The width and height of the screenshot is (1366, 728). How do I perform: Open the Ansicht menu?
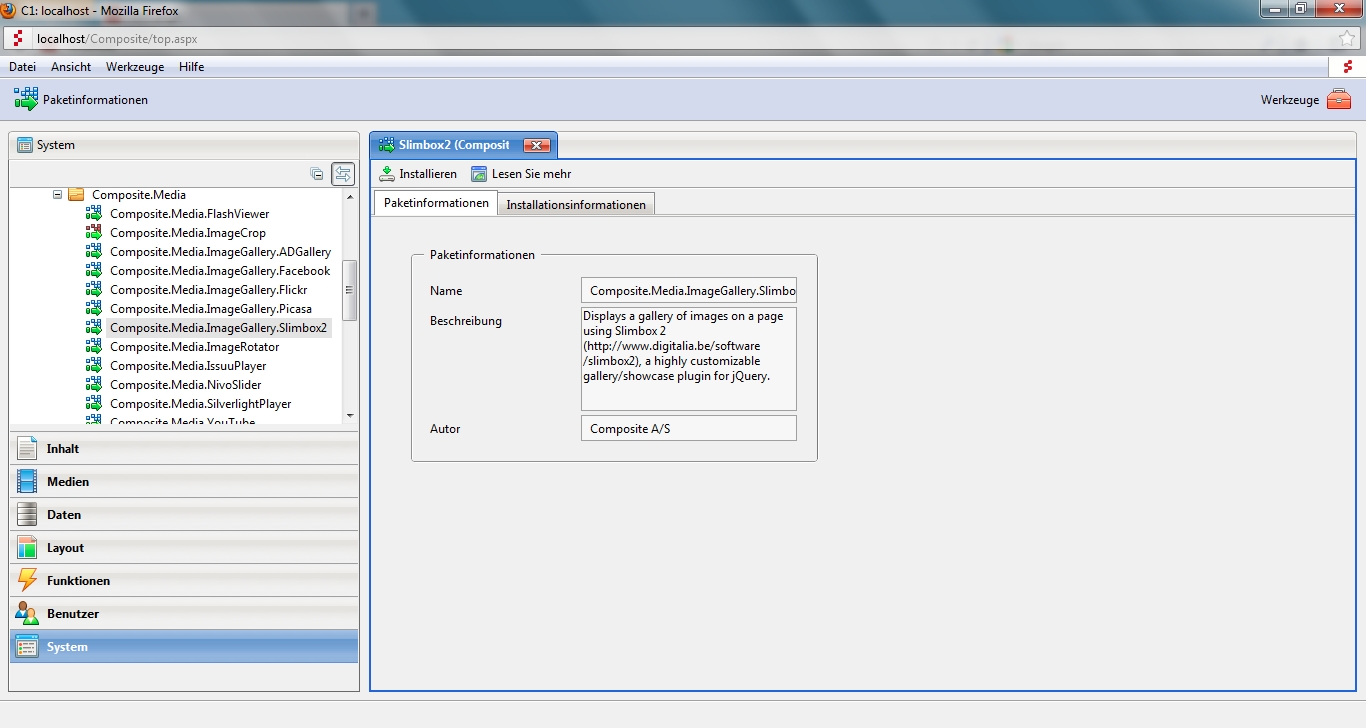tap(71, 67)
